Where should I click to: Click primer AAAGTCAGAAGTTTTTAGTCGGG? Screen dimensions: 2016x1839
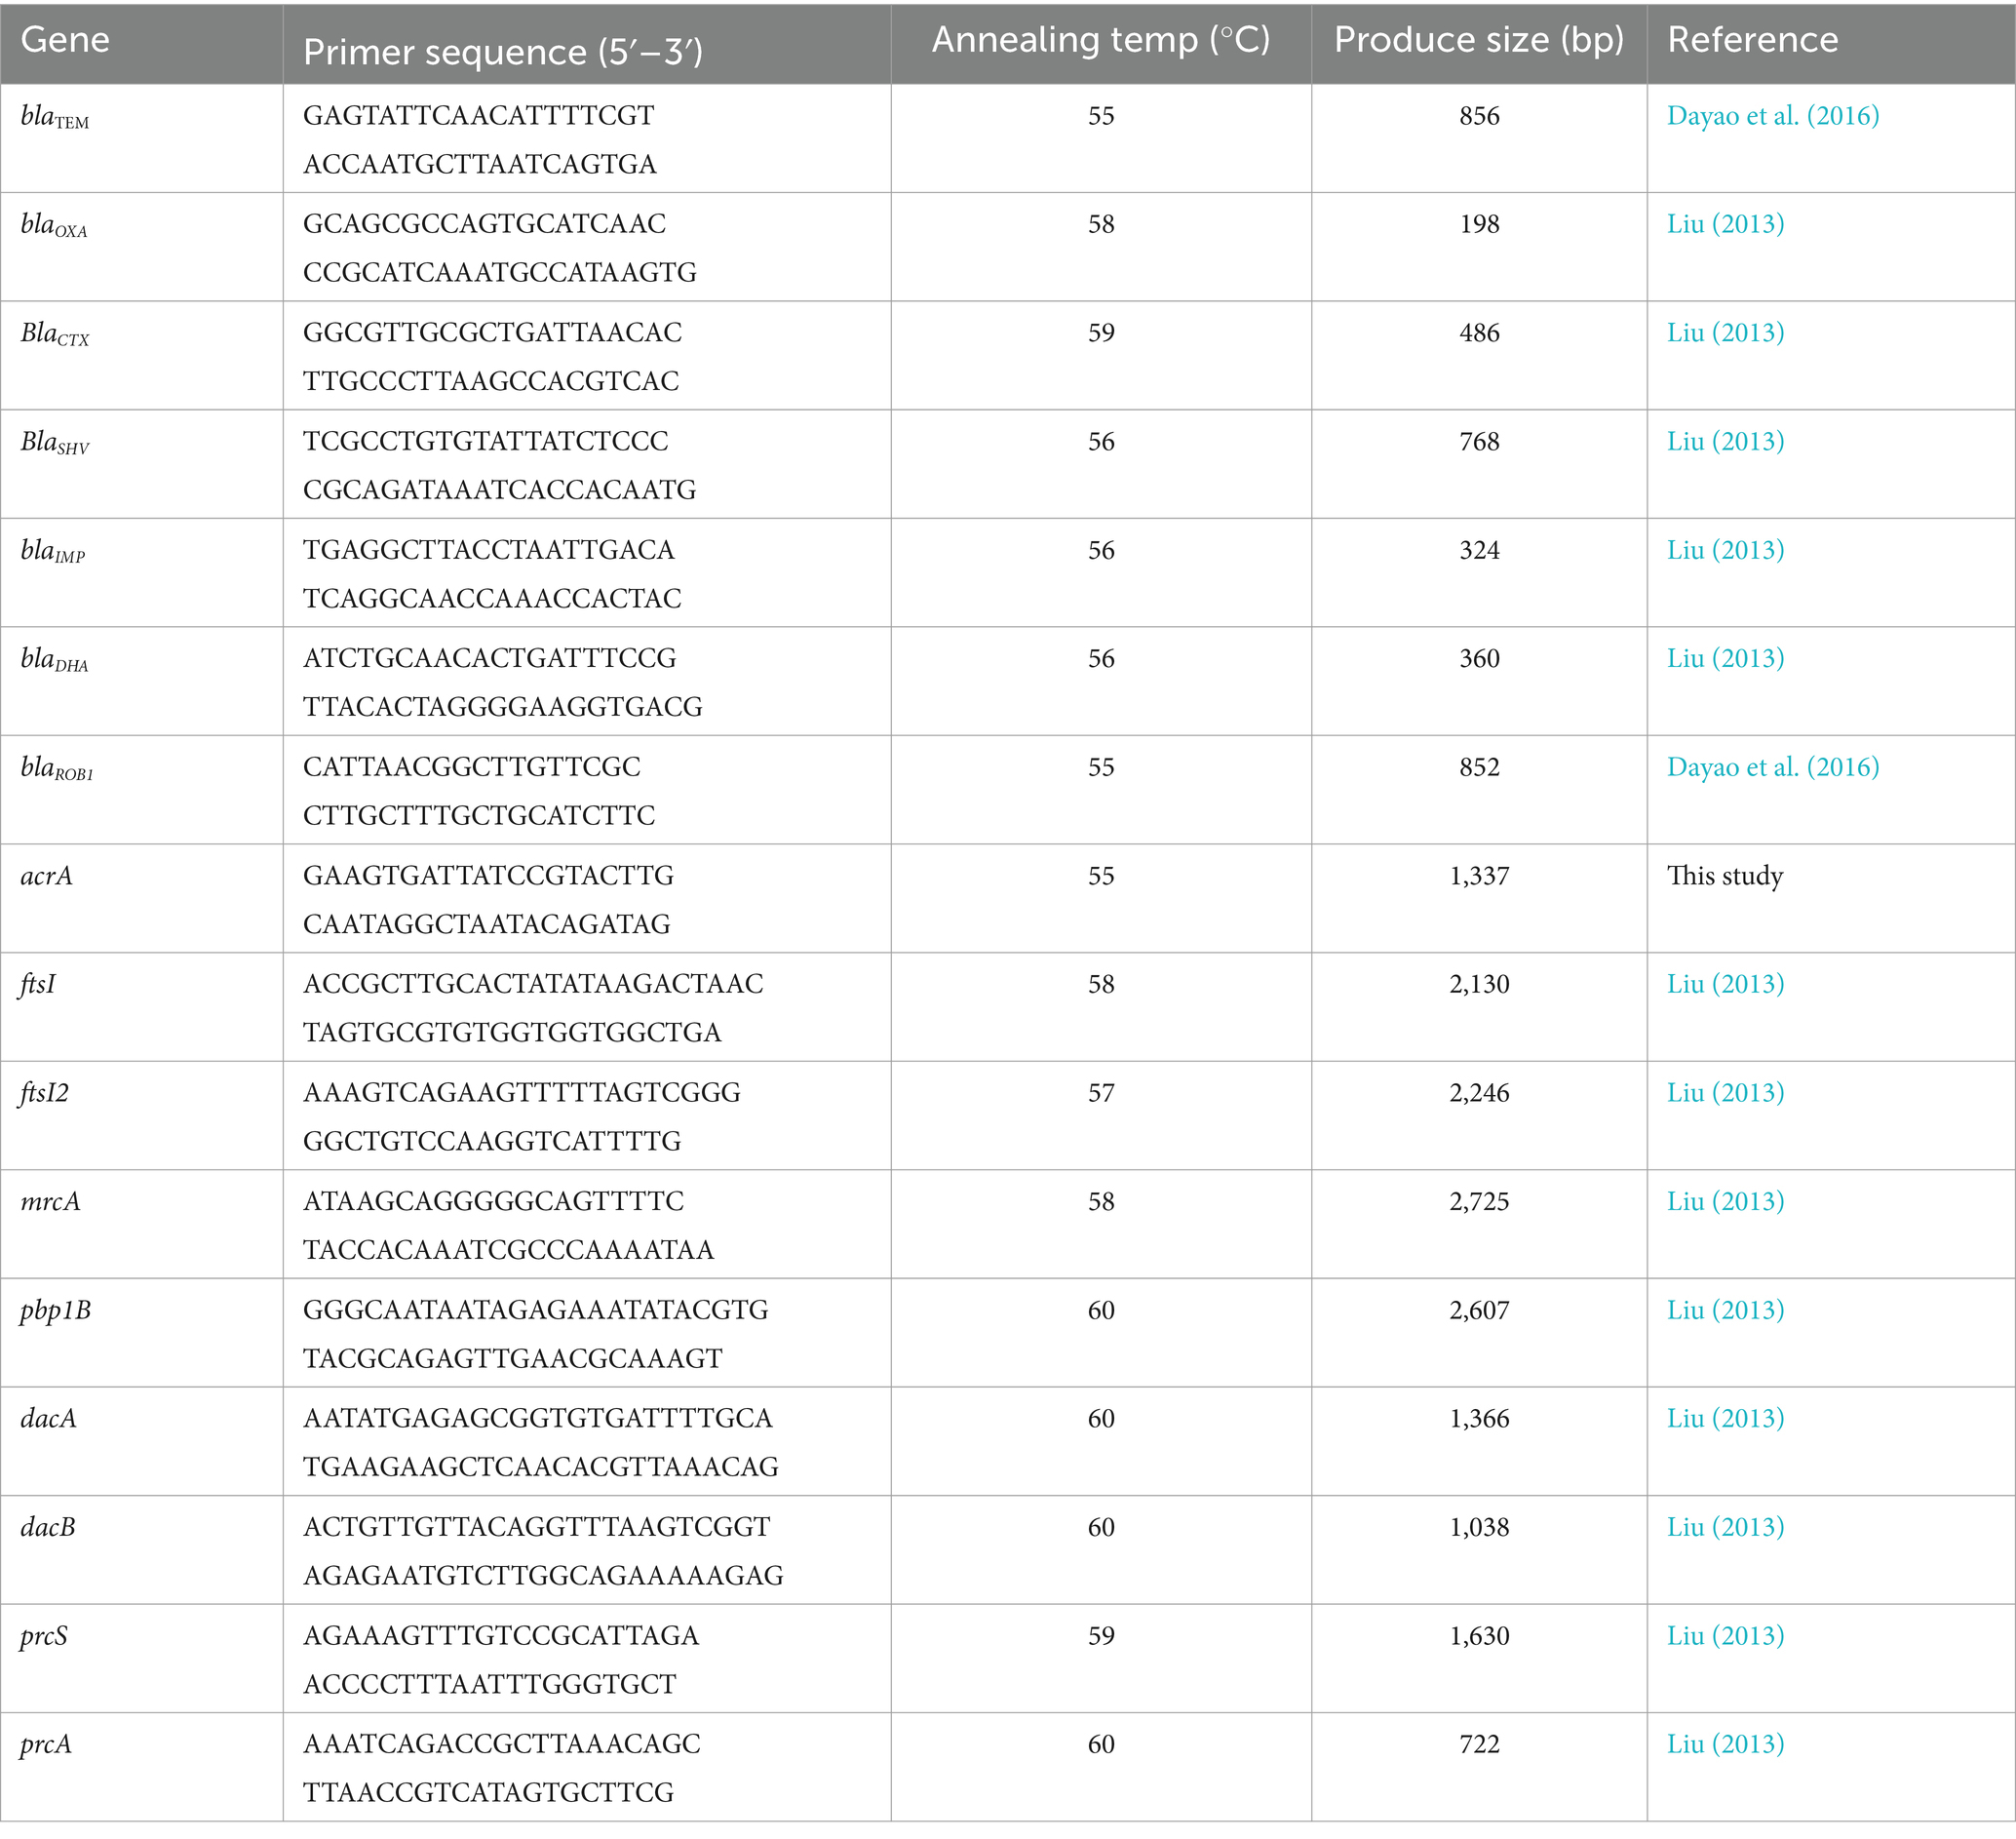[522, 1094]
